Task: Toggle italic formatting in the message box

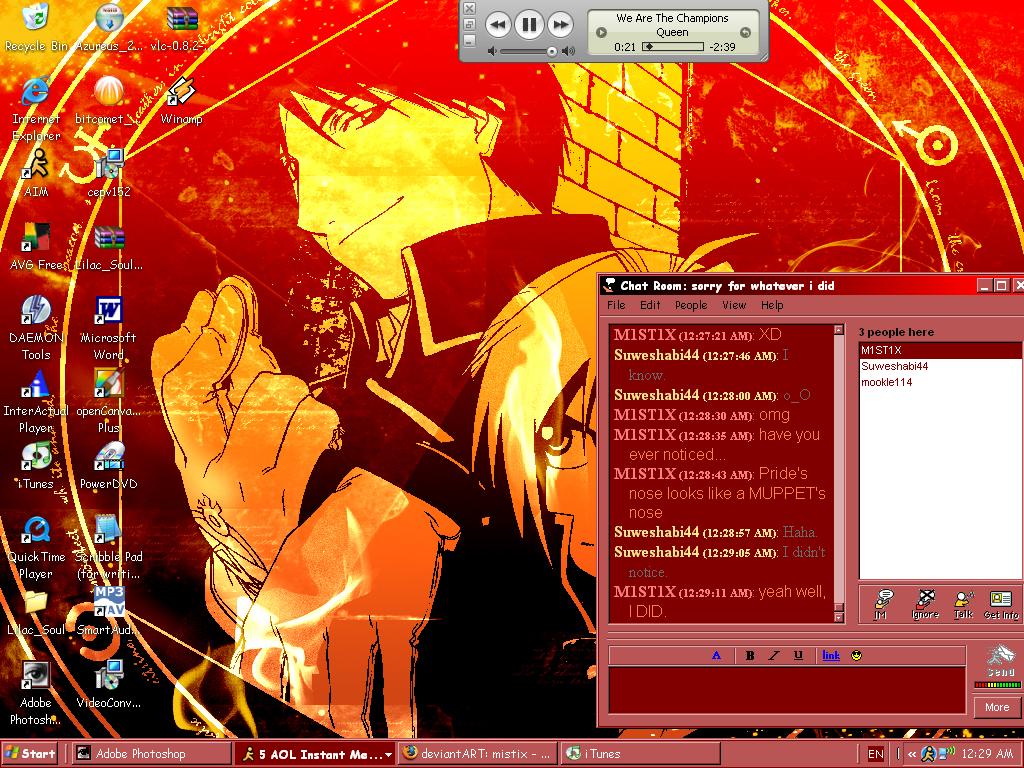Action: [x=773, y=655]
